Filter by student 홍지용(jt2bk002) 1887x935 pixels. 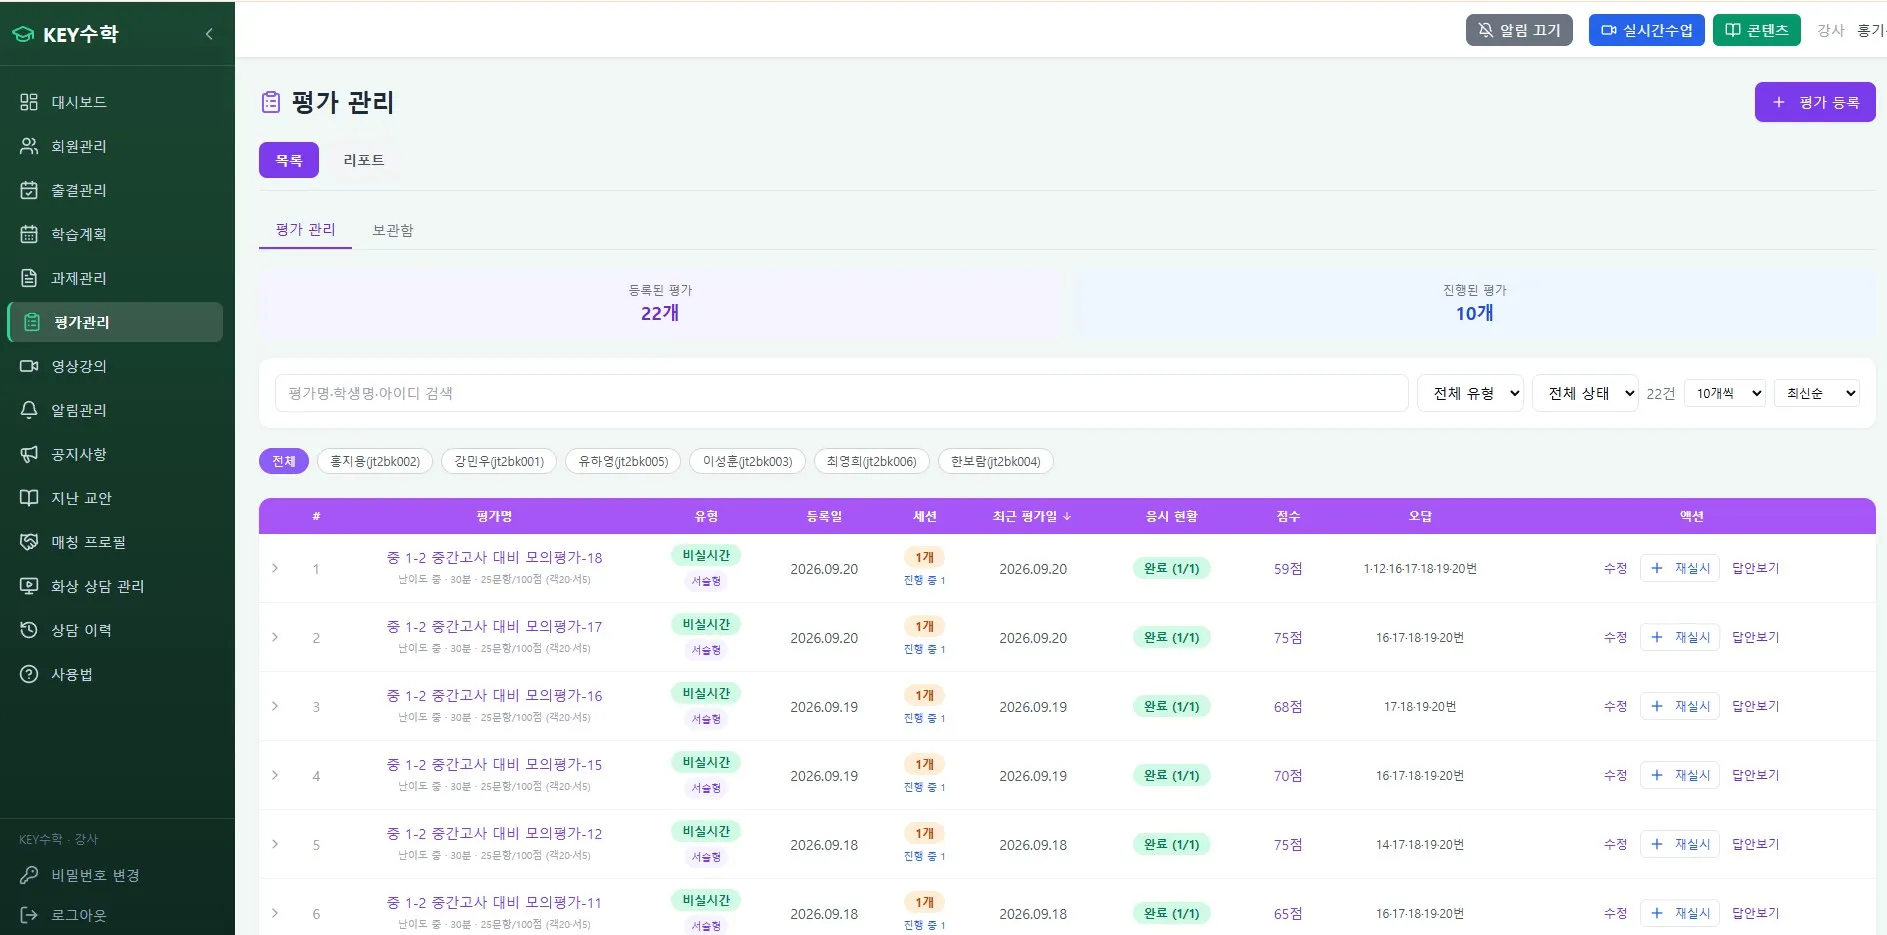pyautogui.click(x=375, y=461)
